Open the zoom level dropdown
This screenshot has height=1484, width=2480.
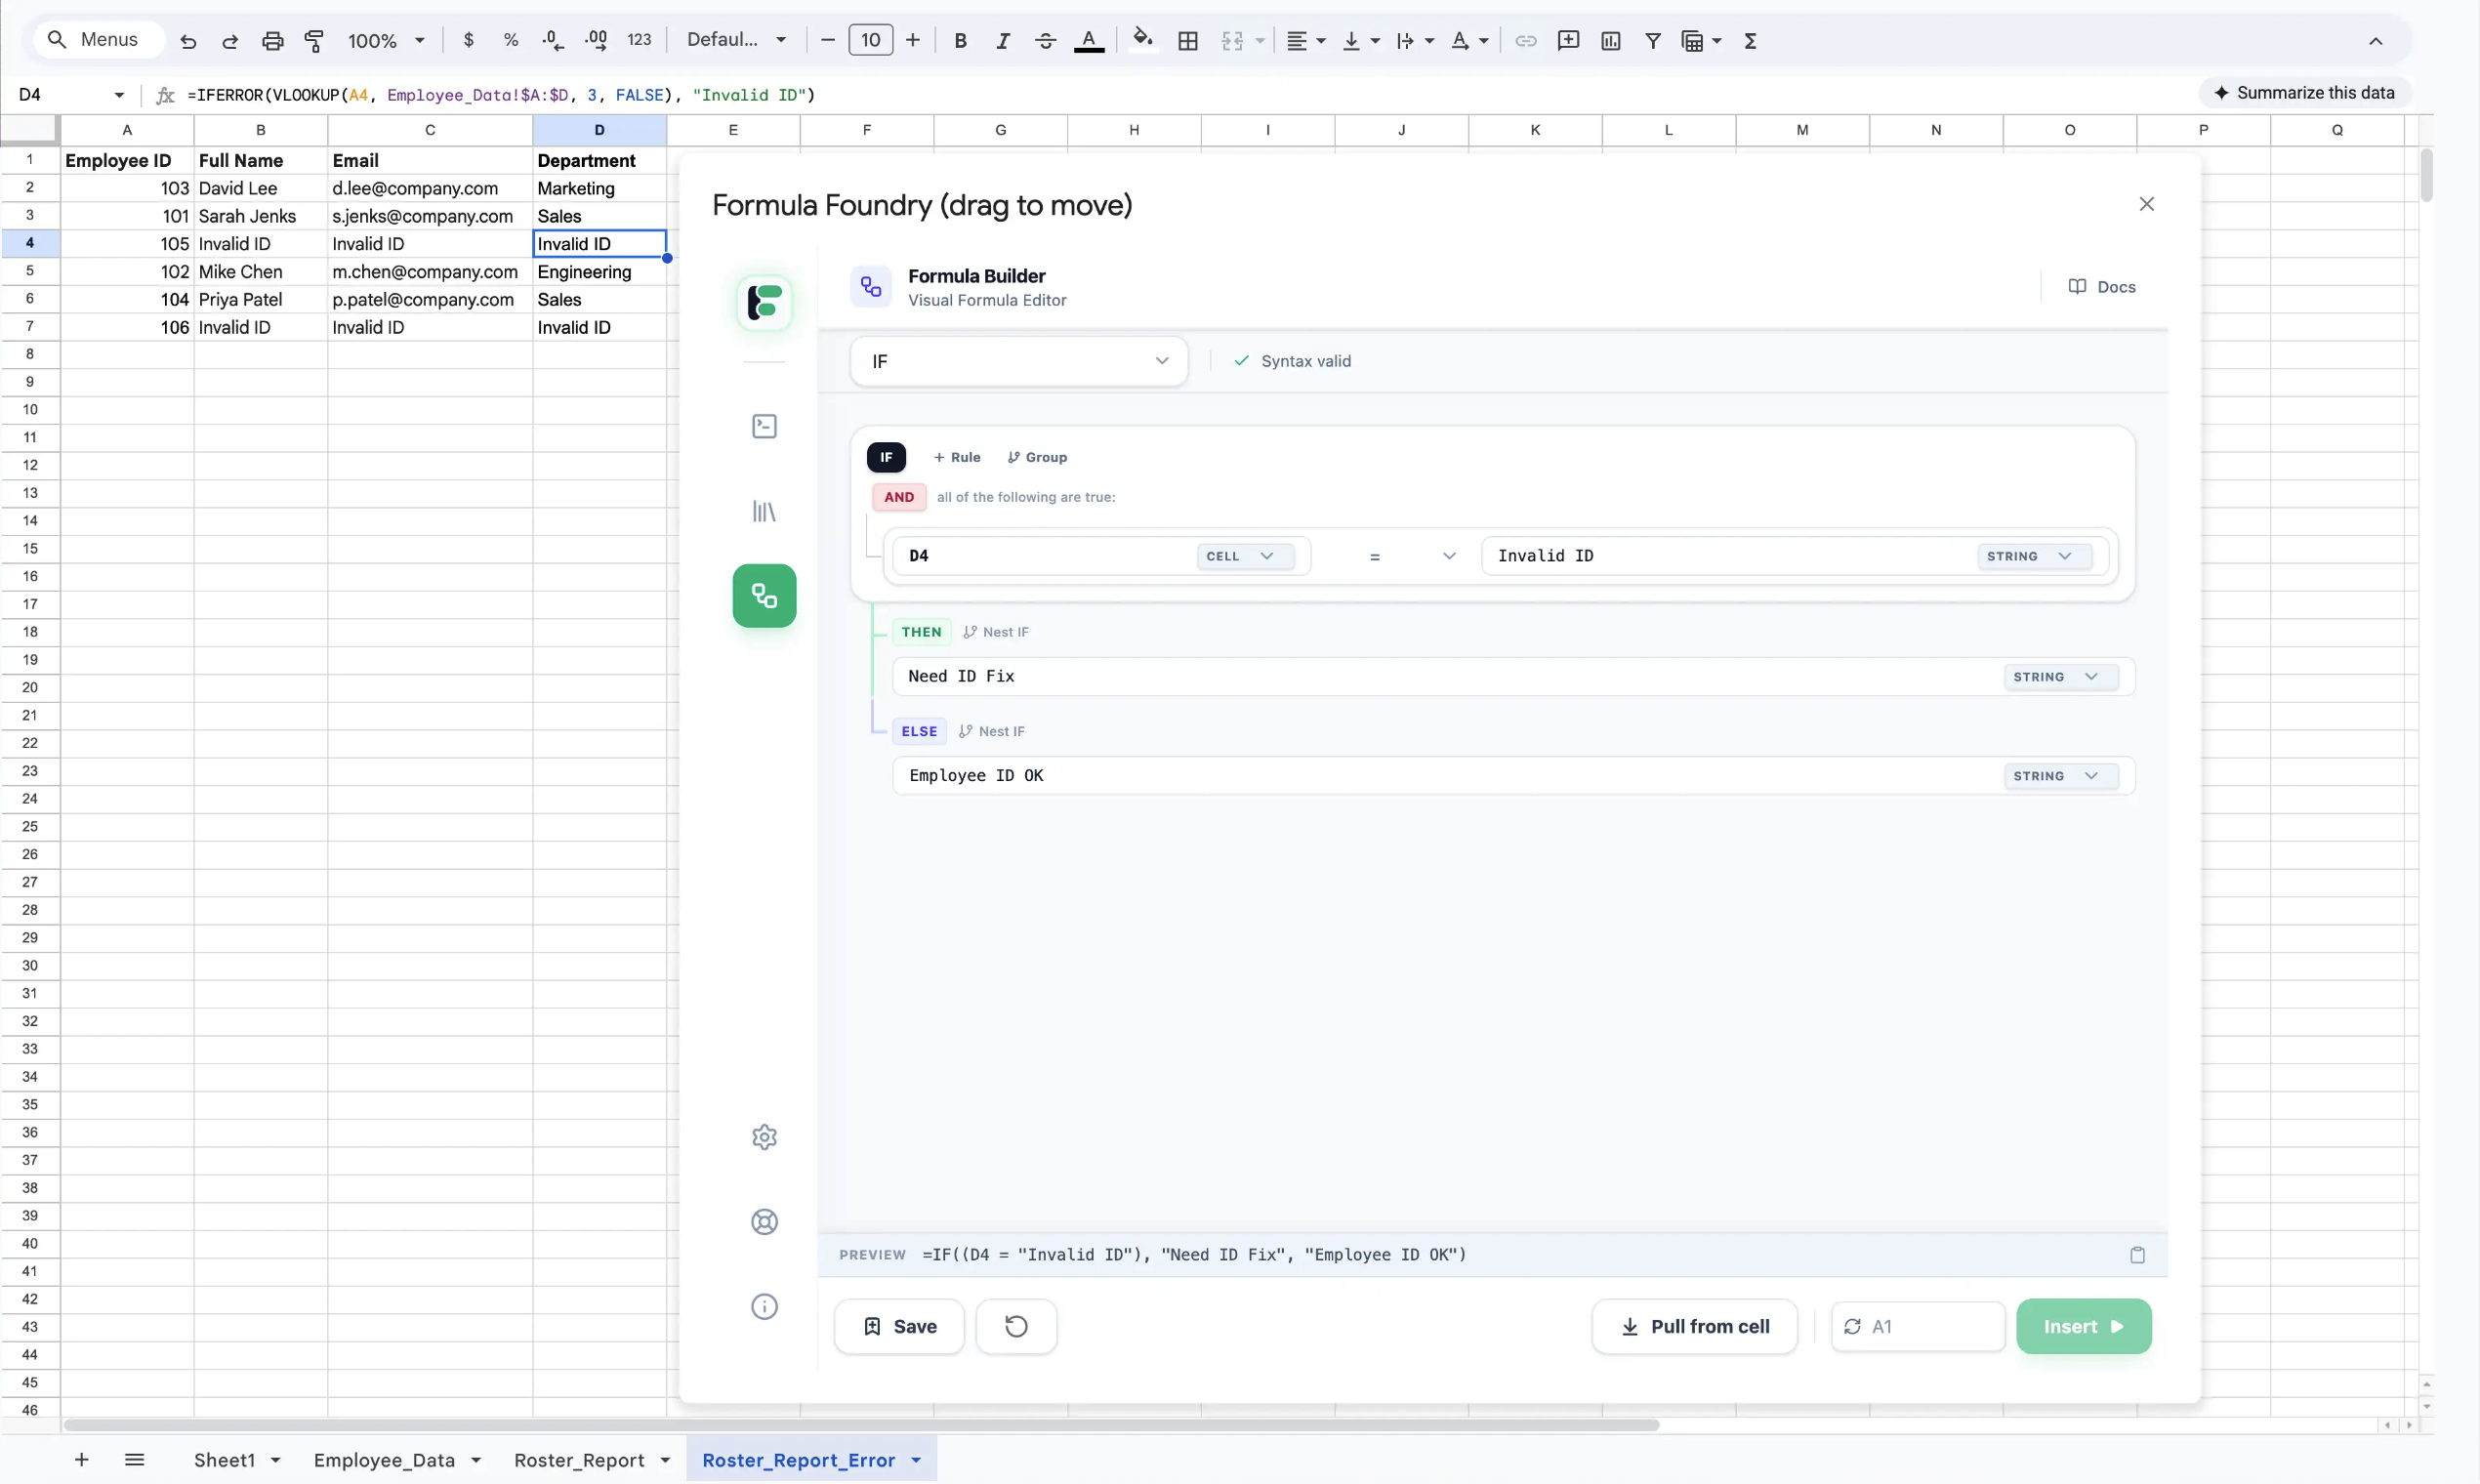(385, 40)
